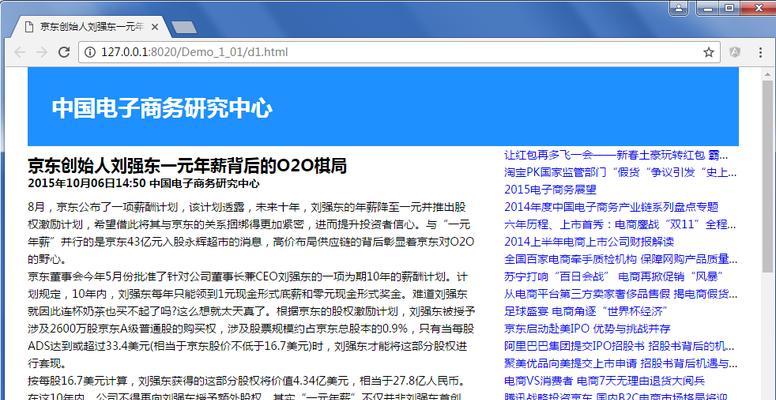Open link 京东启动赴美IPO 优势与挑战并存

click(x=587, y=329)
